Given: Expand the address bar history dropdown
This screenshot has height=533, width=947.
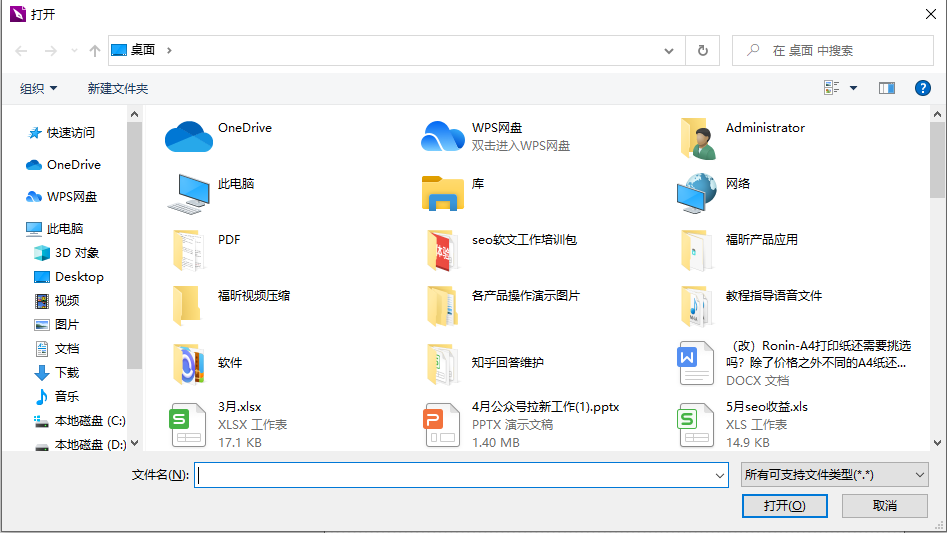Looking at the screenshot, I should [x=669, y=51].
